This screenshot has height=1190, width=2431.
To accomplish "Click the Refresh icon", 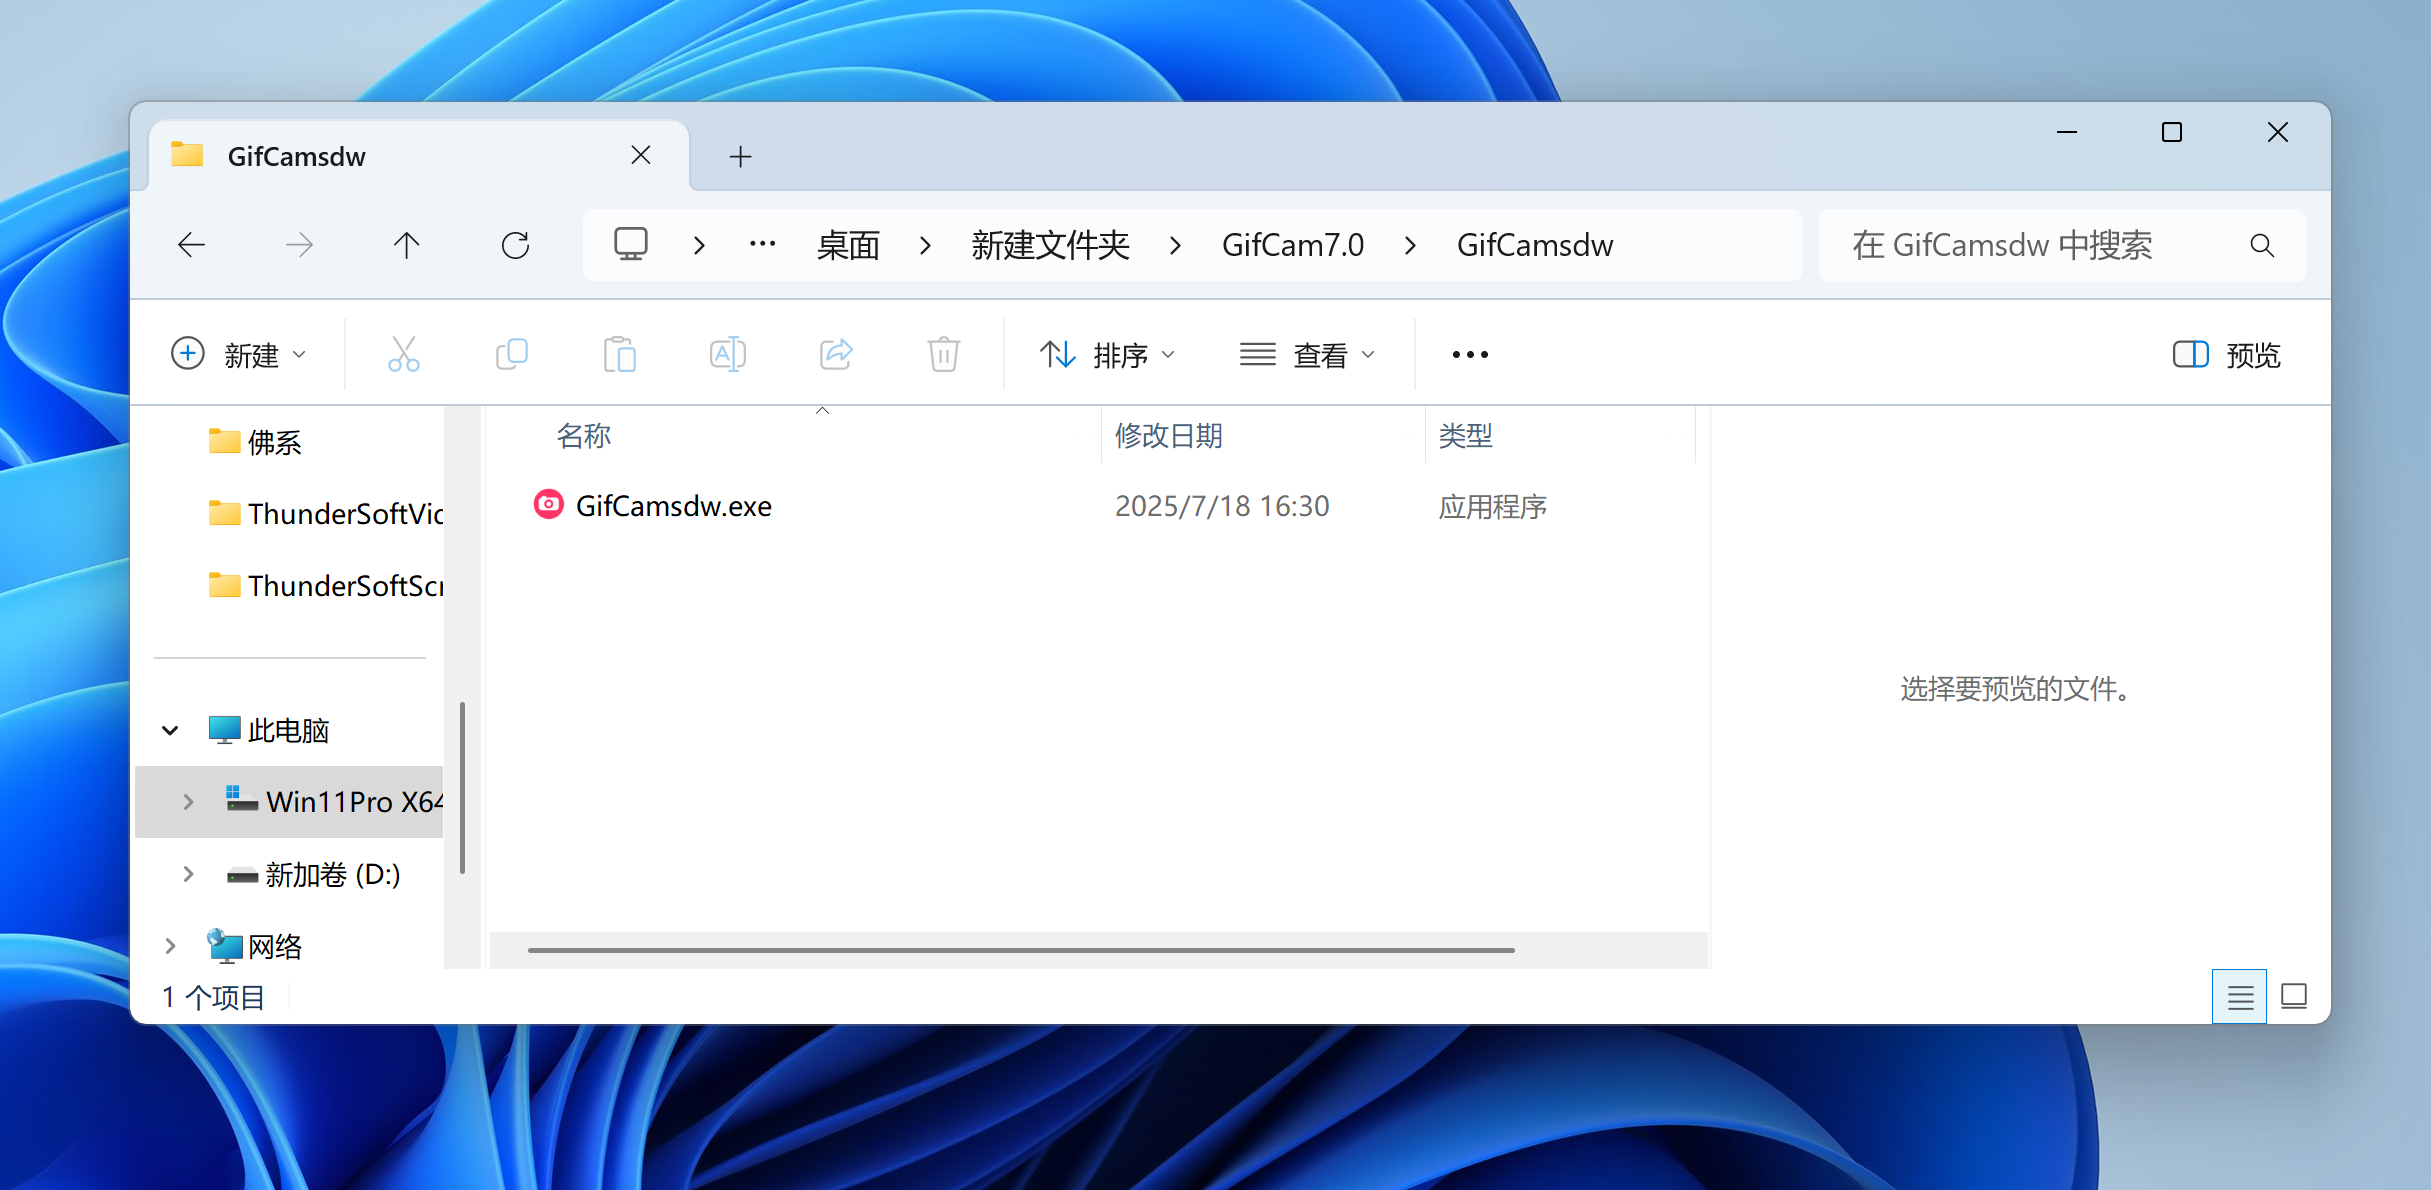I will [x=515, y=245].
